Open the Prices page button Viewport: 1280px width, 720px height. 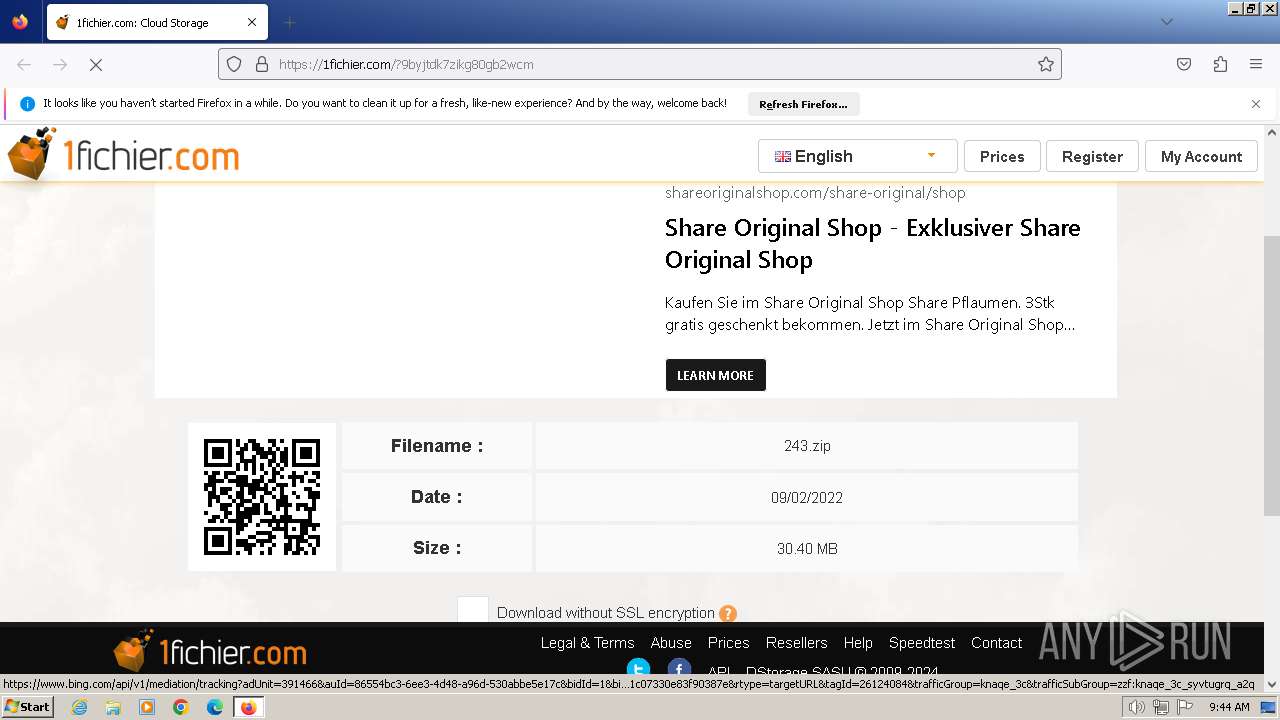click(x=1002, y=156)
